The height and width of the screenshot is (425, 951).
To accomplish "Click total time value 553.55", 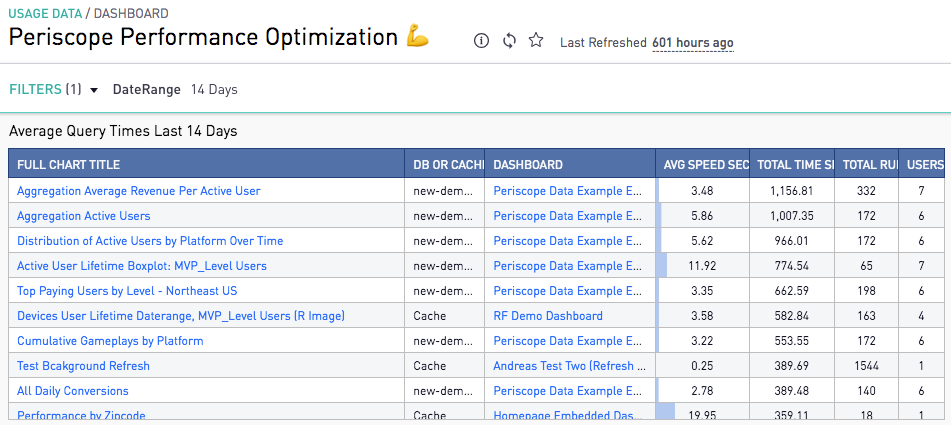I will (x=792, y=341).
